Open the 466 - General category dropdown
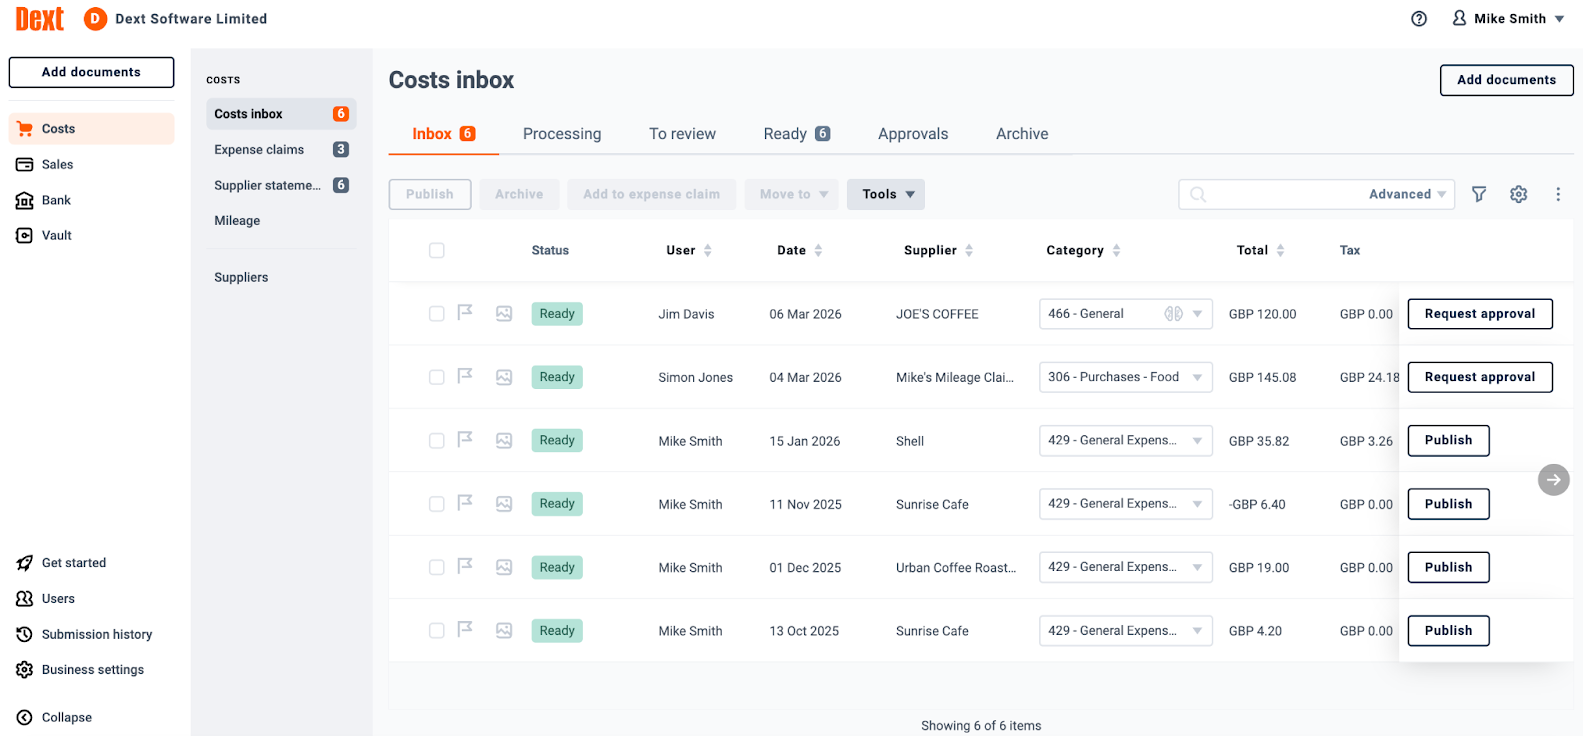 tap(1126, 314)
